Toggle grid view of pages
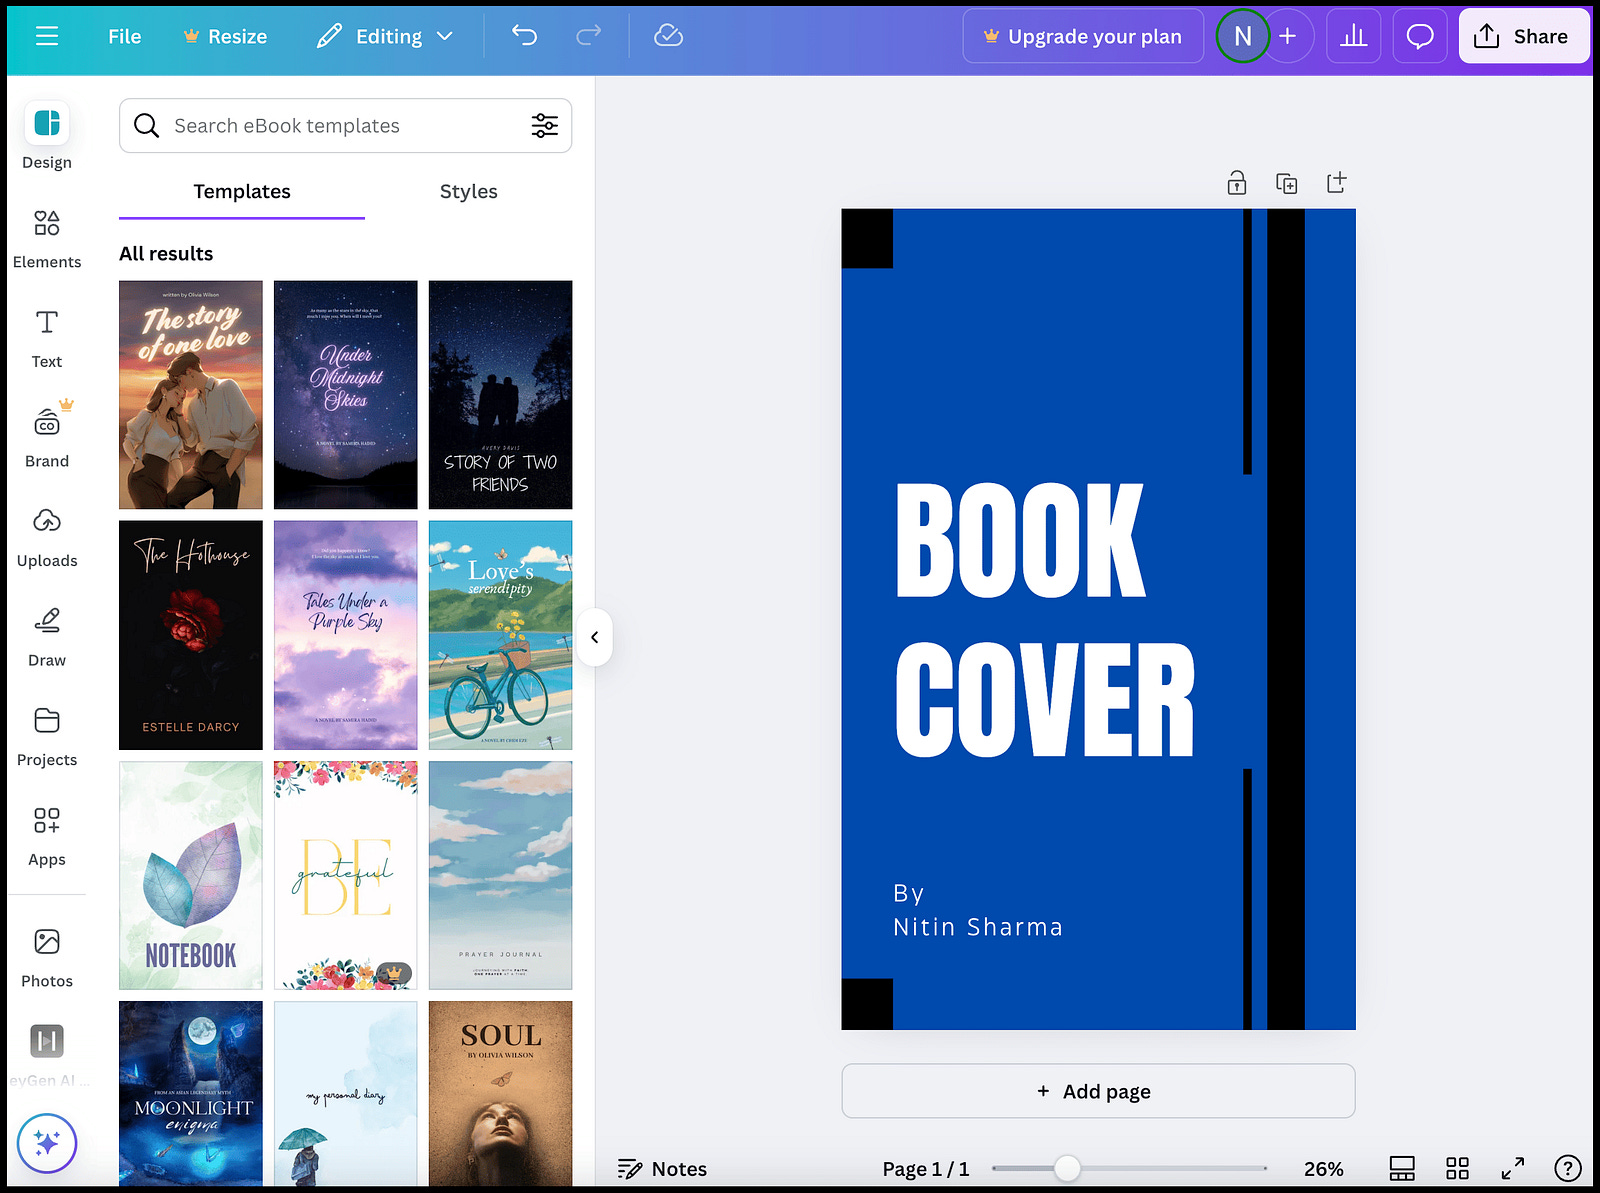 coord(1458,1168)
